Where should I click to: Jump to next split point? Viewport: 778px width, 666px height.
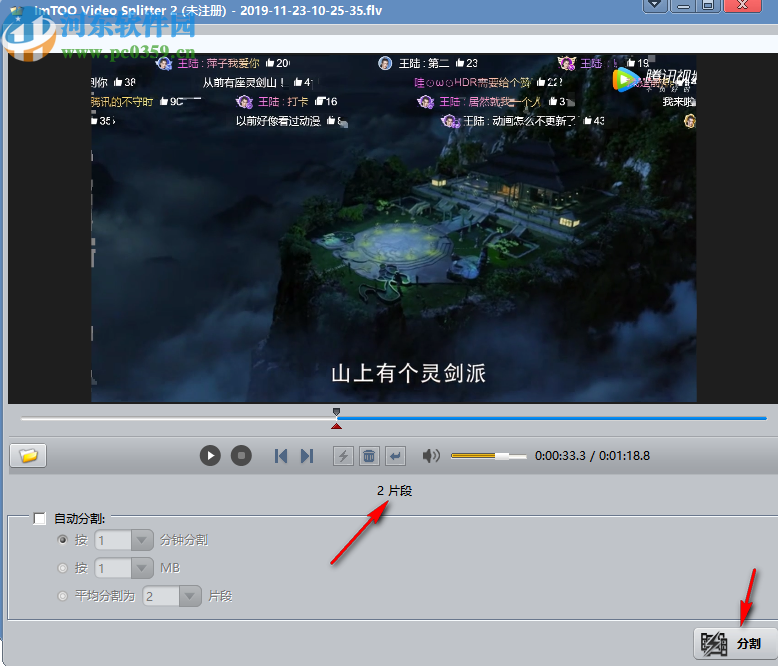[x=307, y=456]
